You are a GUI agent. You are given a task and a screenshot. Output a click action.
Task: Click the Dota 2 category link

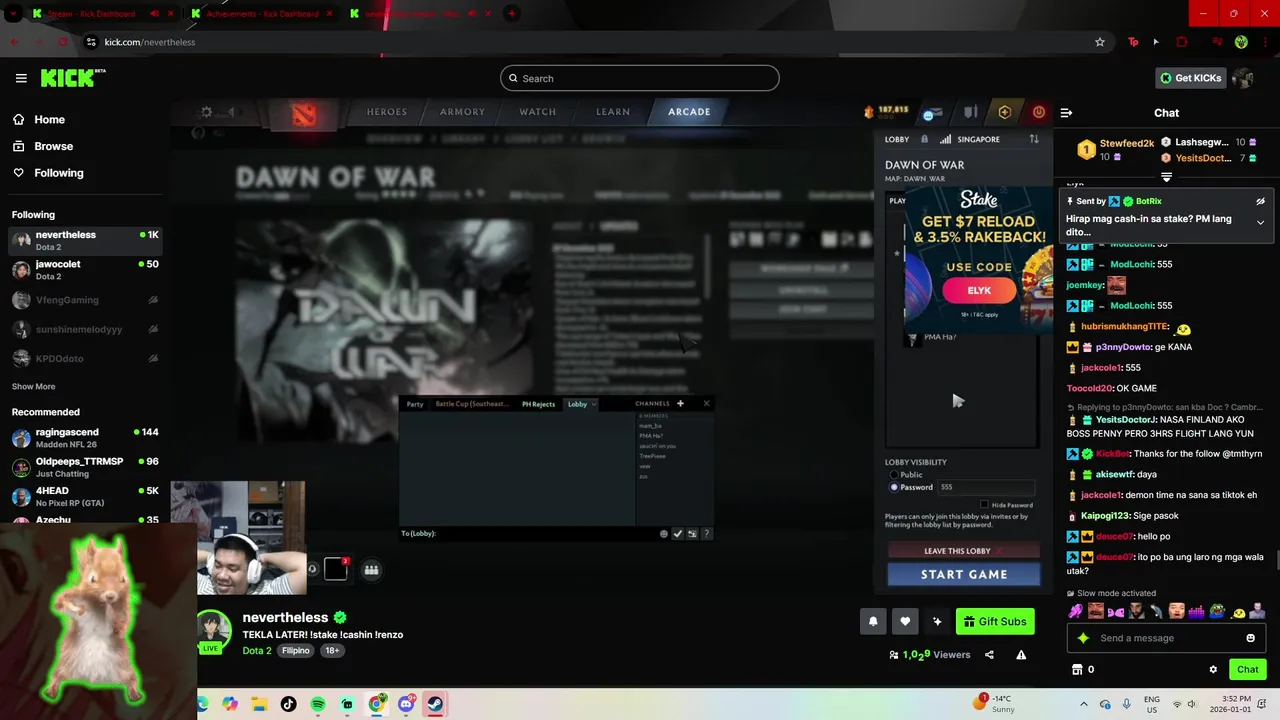pyautogui.click(x=257, y=650)
